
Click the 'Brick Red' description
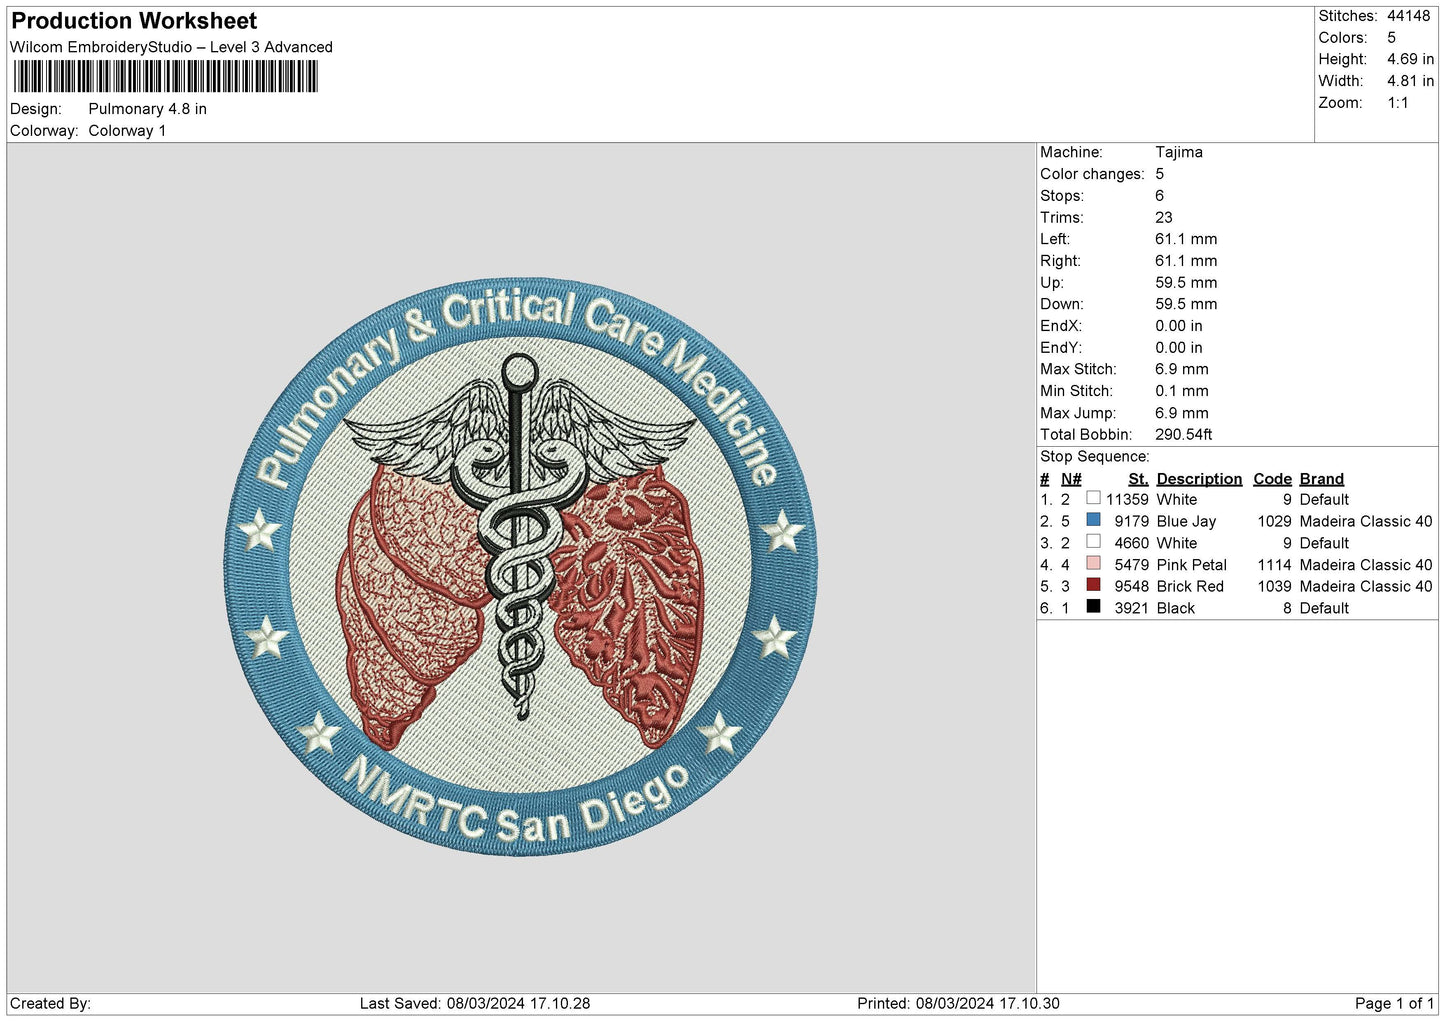1190,587
